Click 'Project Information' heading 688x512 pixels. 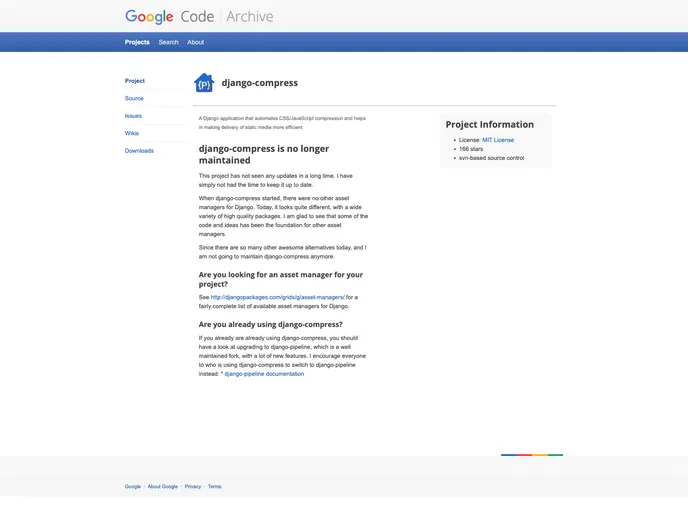click(490, 125)
